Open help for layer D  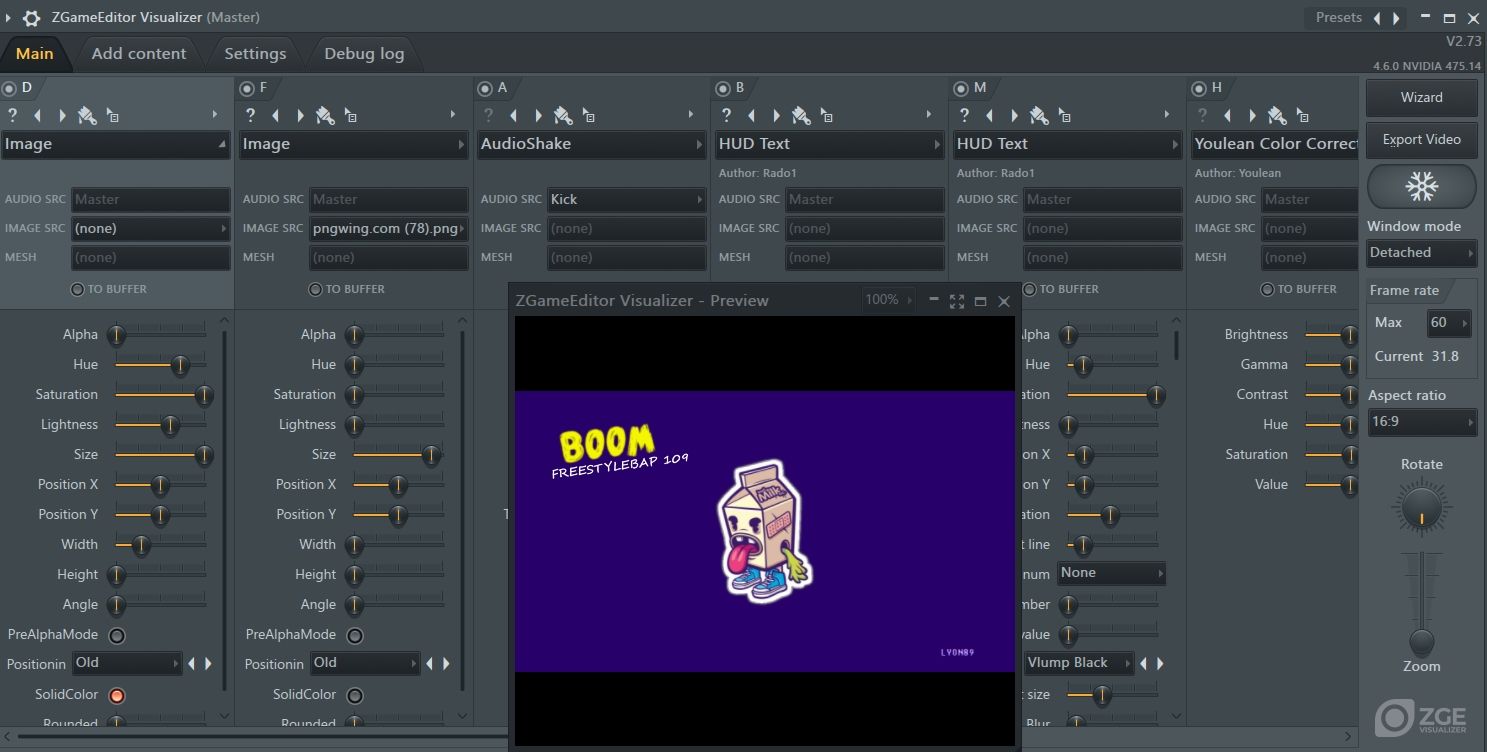[x=13, y=115]
